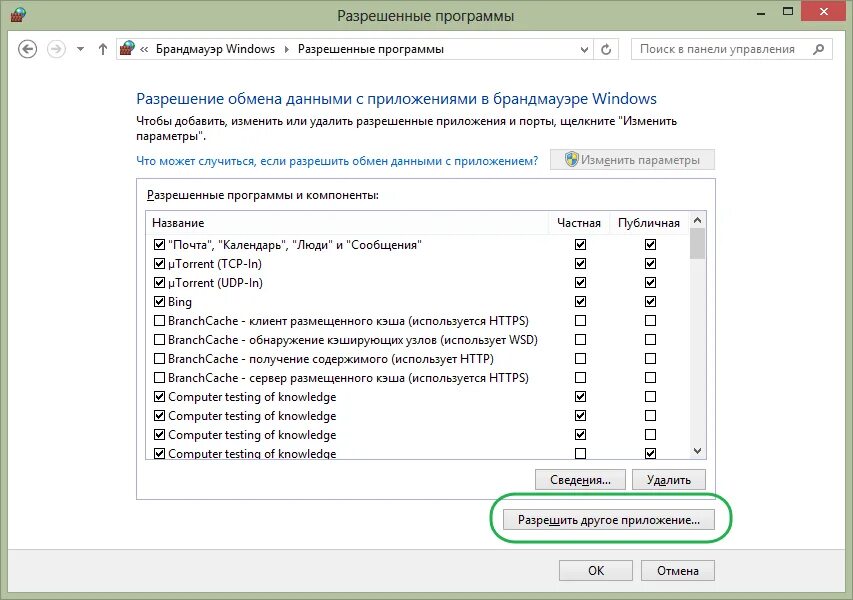Toggle µTorrent (UDP-In) name checkbox
Viewport: 853px width, 600px height.
point(159,282)
